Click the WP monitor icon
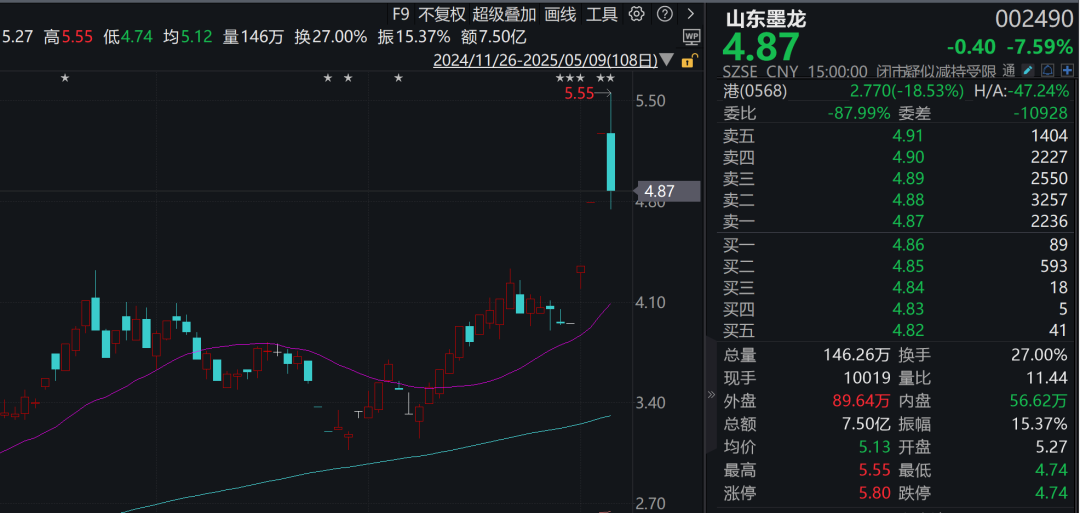The width and height of the screenshot is (1080, 513). coord(691,36)
